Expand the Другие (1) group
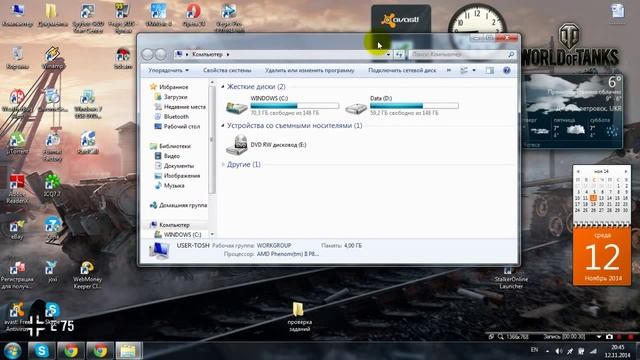Image resolution: width=640 pixels, height=360 pixels. point(223,164)
